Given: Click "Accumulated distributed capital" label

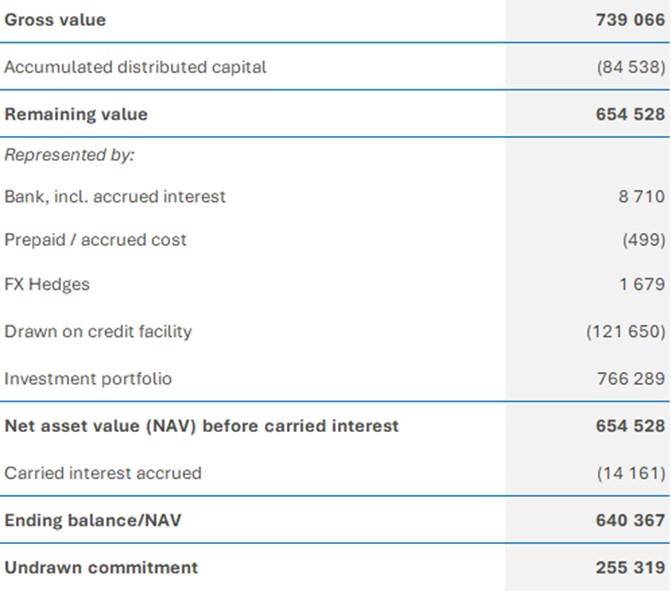Looking at the screenshot, I should pos(135,67).
